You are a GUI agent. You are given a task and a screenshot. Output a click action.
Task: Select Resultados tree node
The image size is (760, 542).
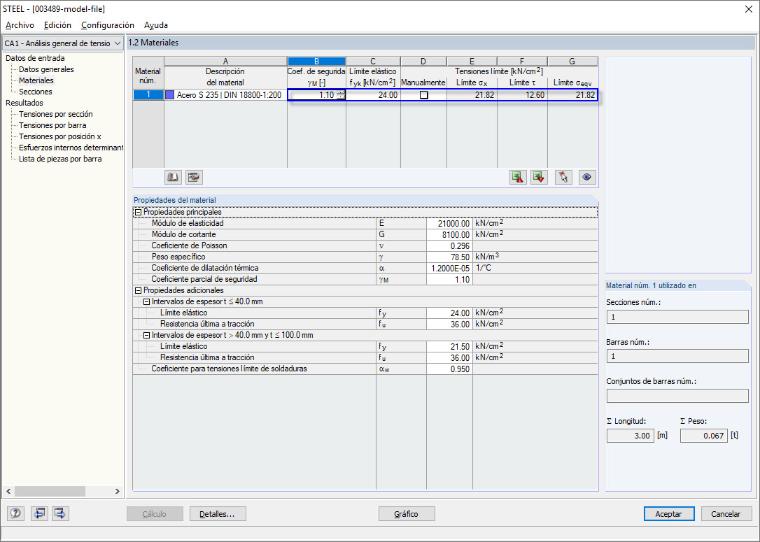[x=24, y=103]
